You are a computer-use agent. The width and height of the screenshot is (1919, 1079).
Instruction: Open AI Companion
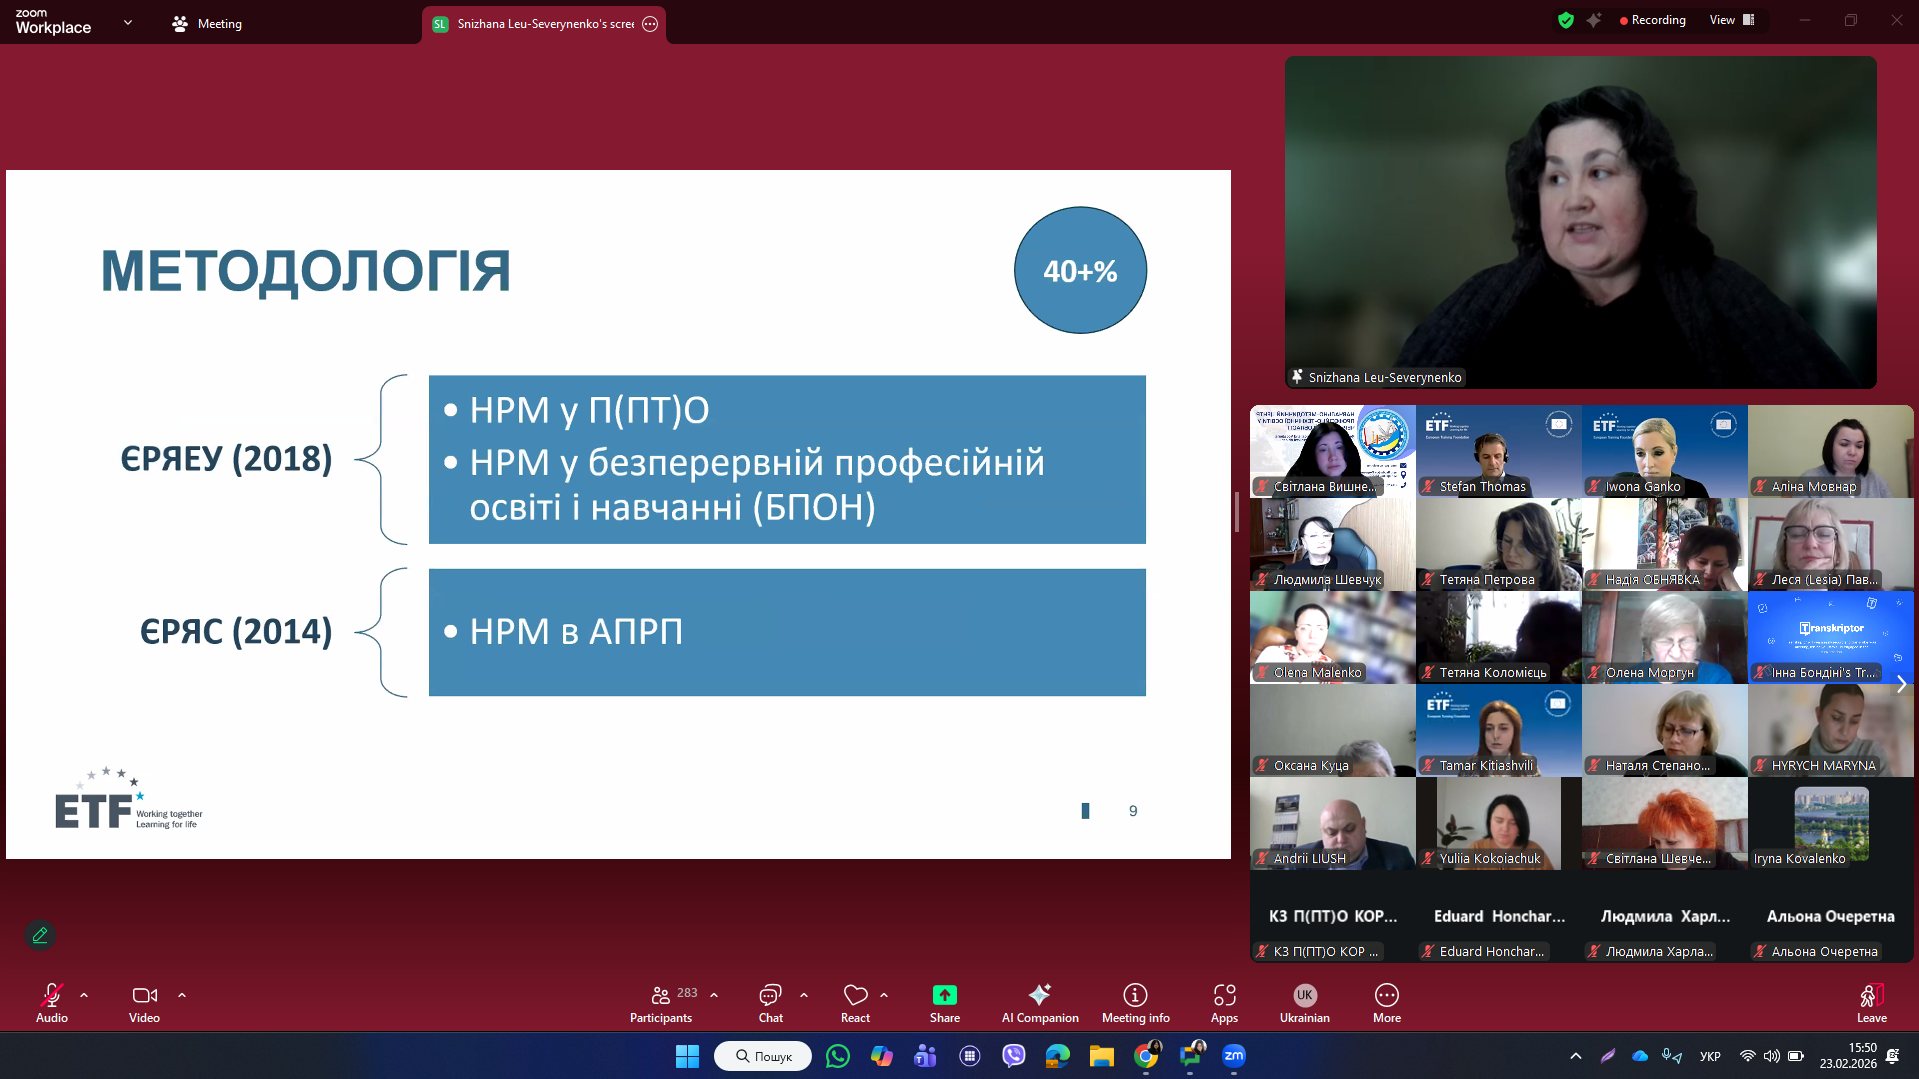click(x=1039, y=1003)
